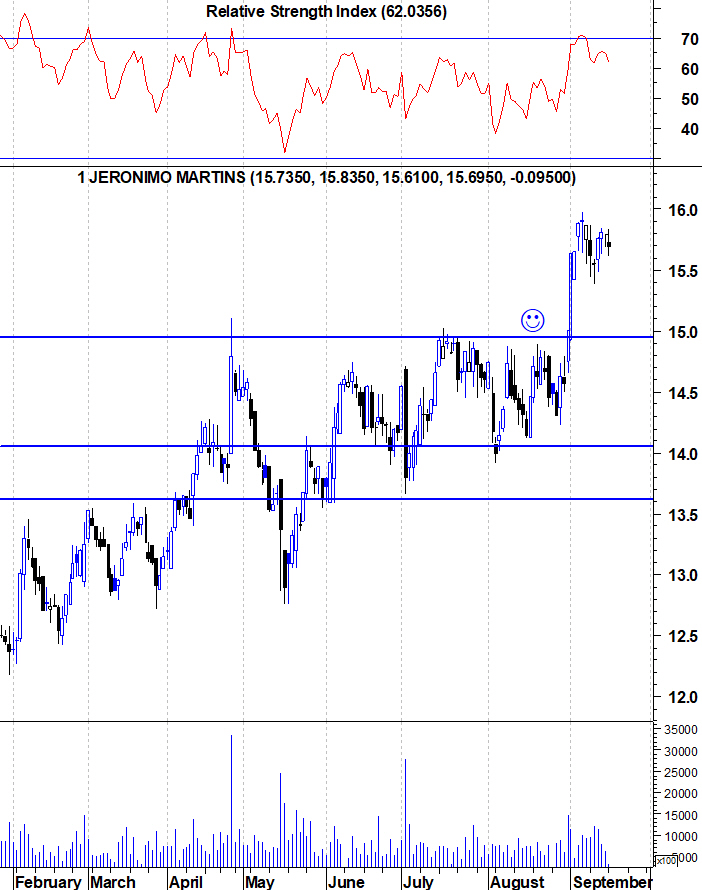Click the 10000 volume axis label
This screenshot has height=890, width=702.
click(680, 836)
